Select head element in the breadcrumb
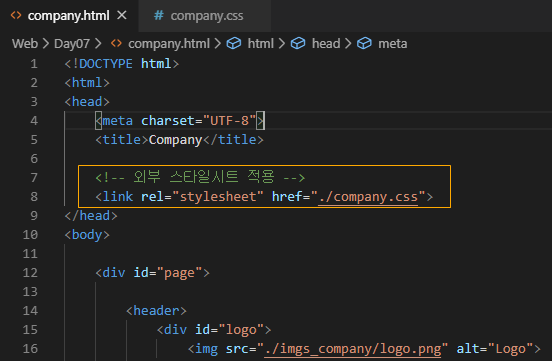 click(326, 44)
